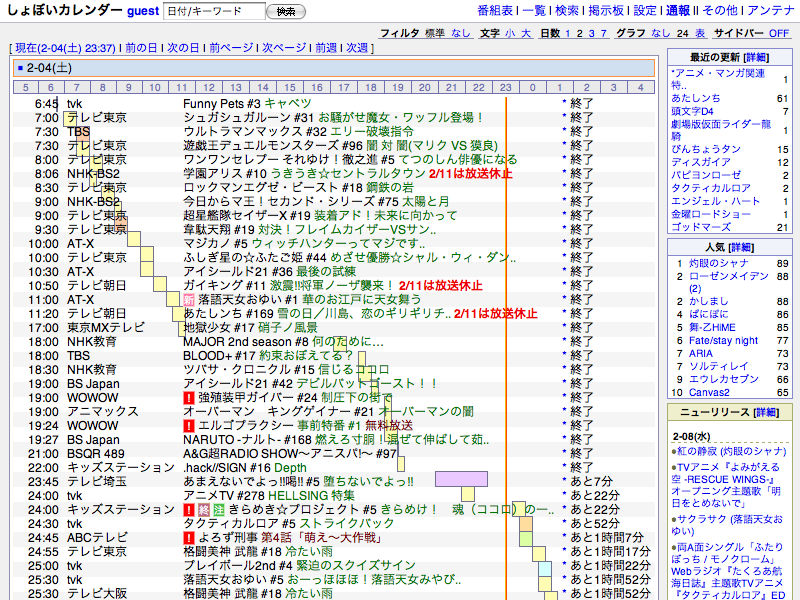Switch text size to 大
Image resolution: width=800 pixels, height=600 pixels.
[526, 33]
